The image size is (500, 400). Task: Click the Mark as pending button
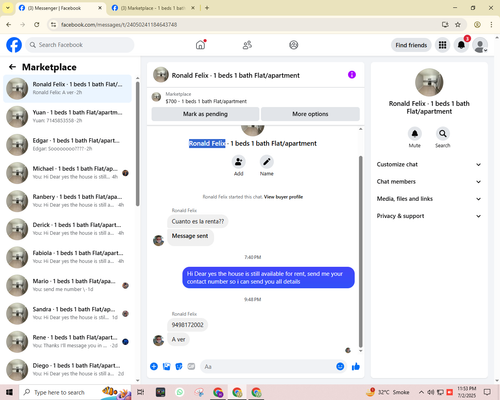pos(205,114)
